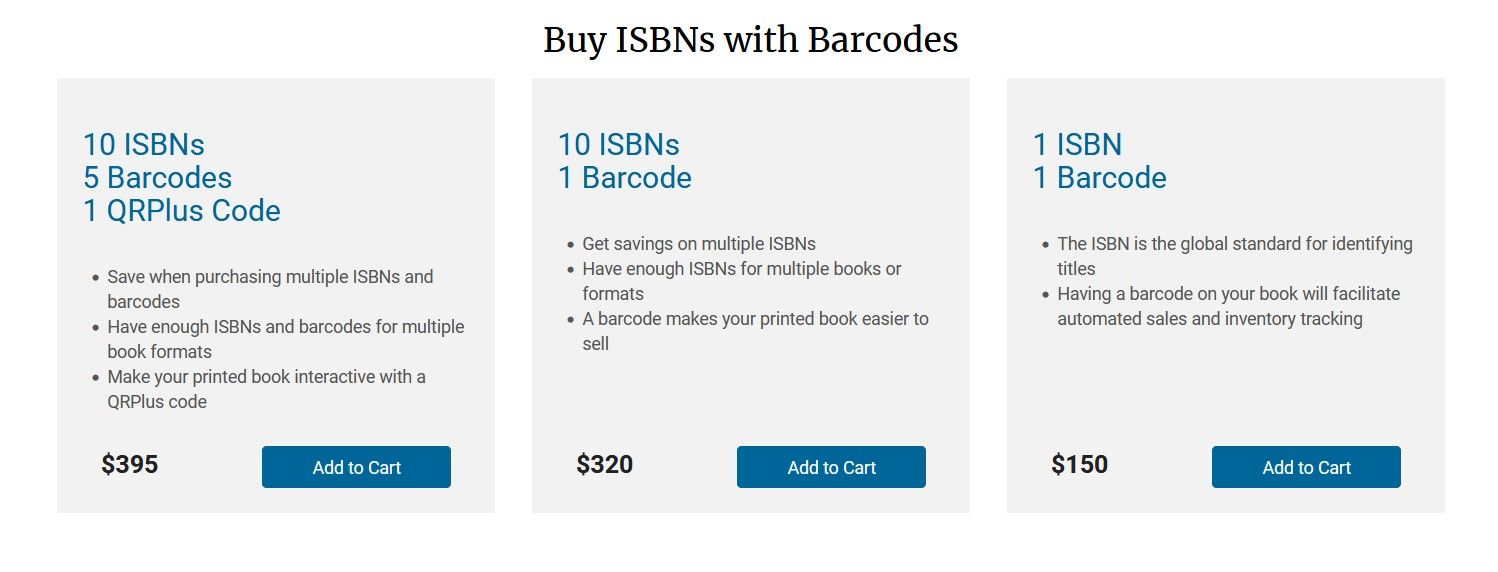The height and width of the screenshot is (572, 1498).
Task: Click 'Make your printed book interactive' bullet
Action: pos(266,377)
